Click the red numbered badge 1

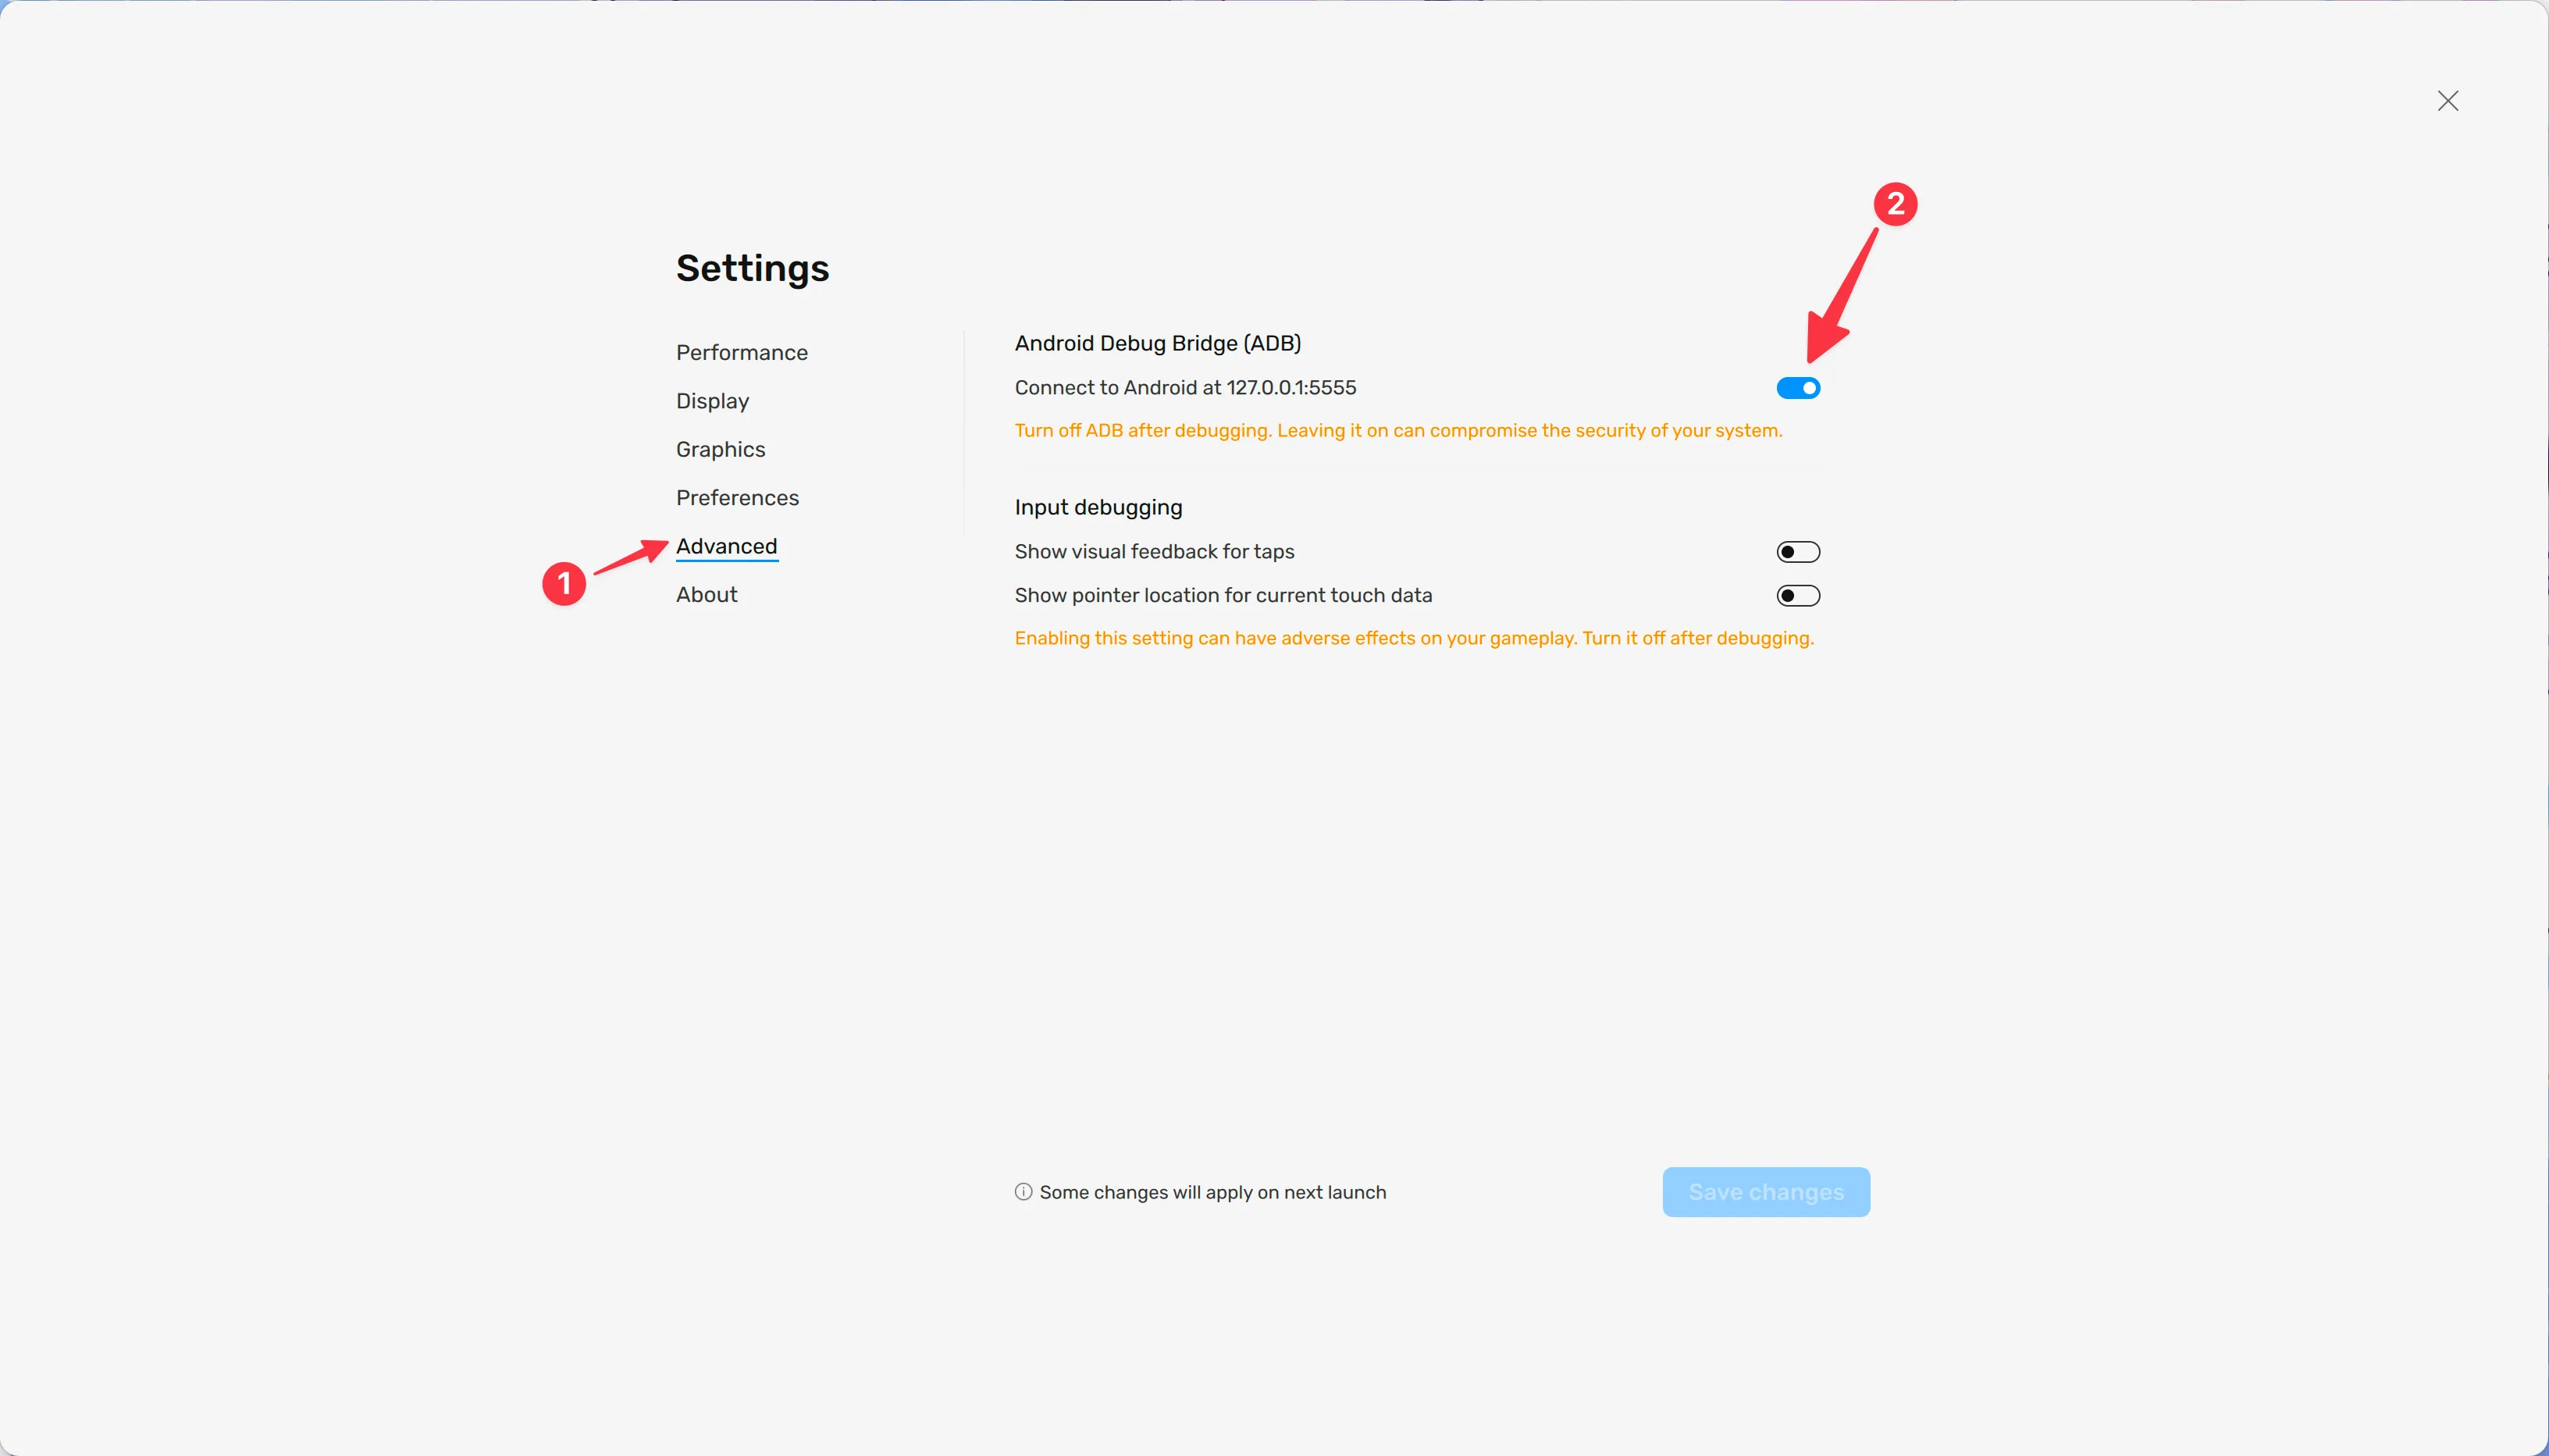[x=564, y=583]
